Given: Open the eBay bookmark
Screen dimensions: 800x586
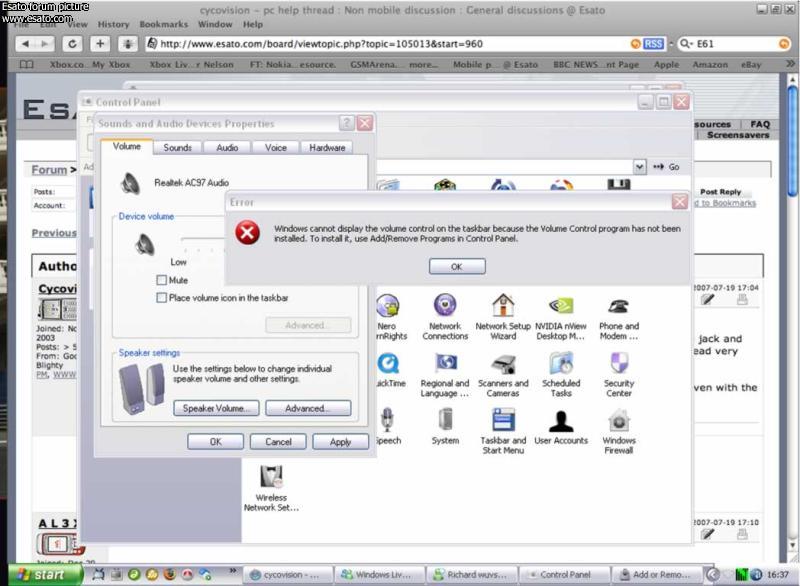Looking at the screenshot, I should [x=751, y=65].
